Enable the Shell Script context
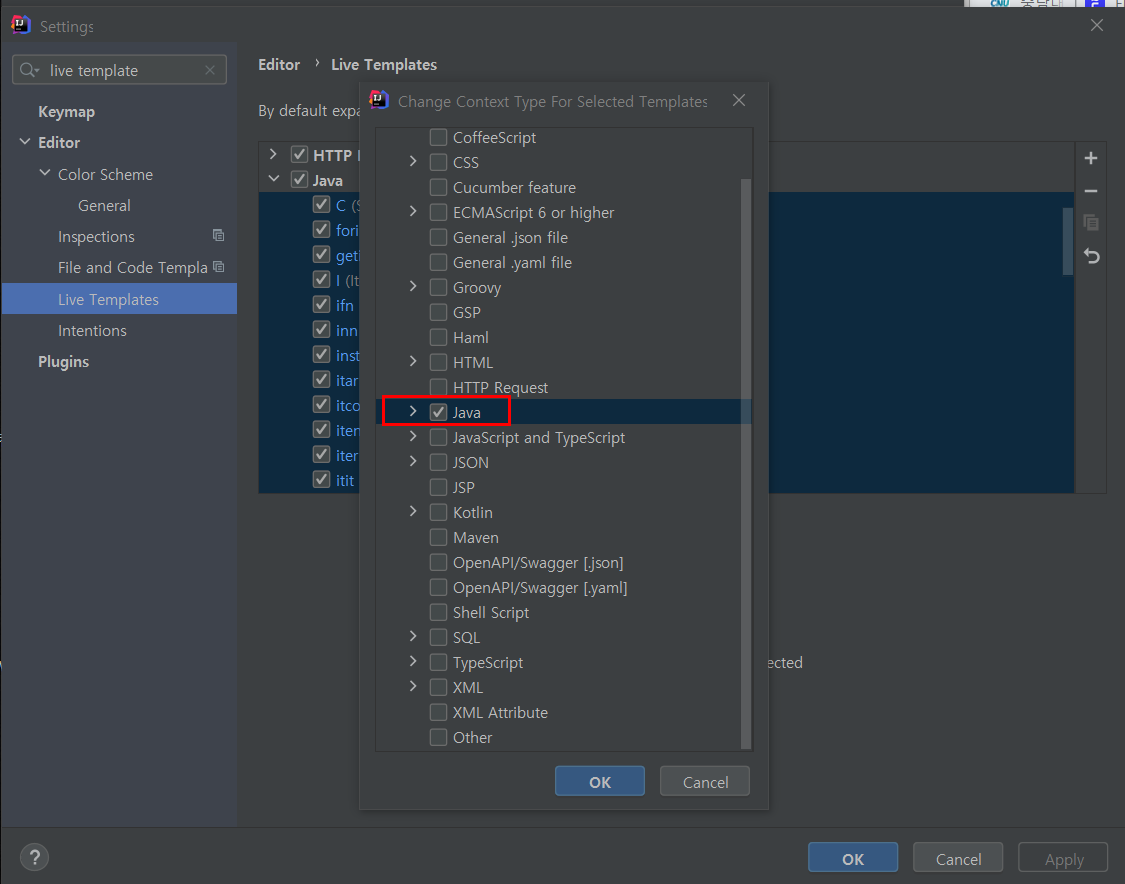This screenshot has width=1125, height=884. pos(438,612)
